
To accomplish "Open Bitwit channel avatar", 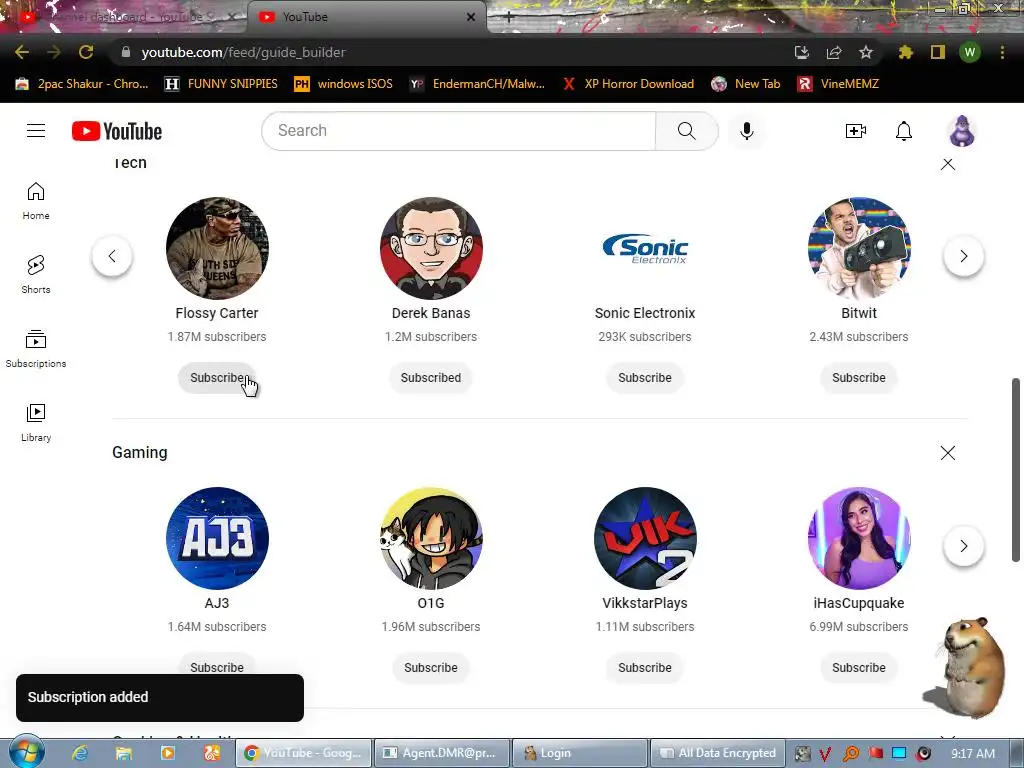I will [x=859, y=248].
